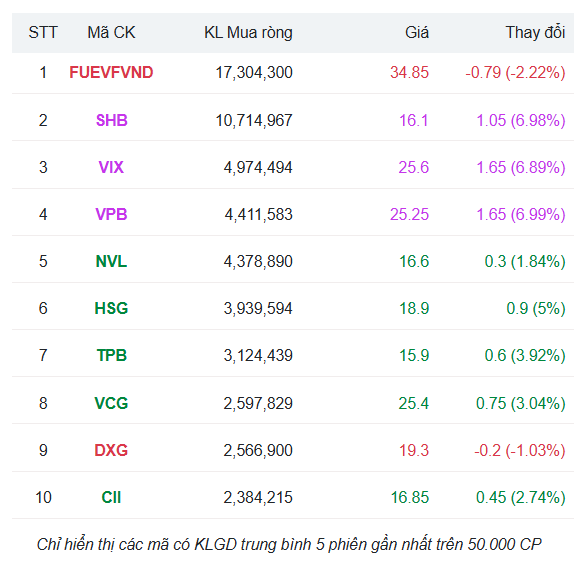Click change value 0.75 (3.04%)
Image resolution: width=583 pixels, height=566 pixels.
(521, 403)
